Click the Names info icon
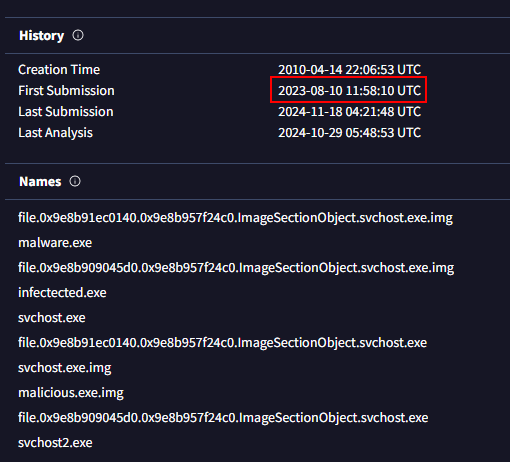 click(x=75, y=181)
